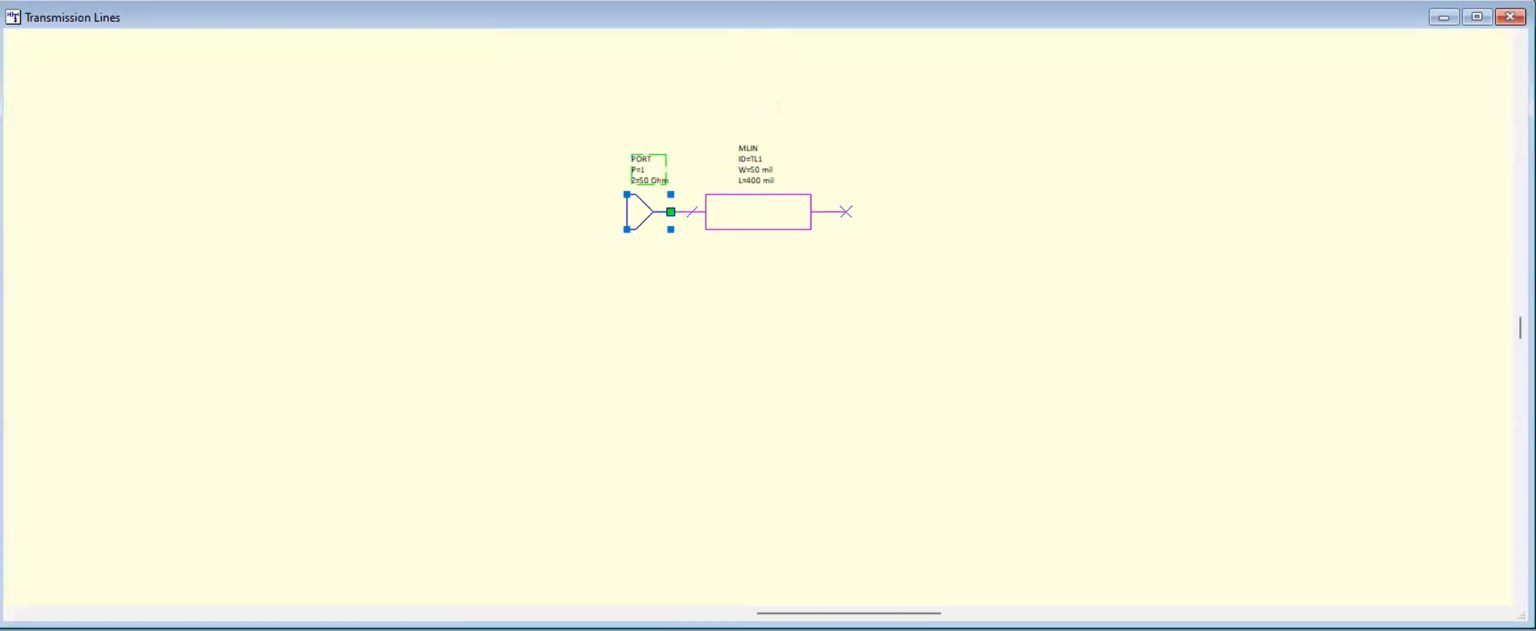Click the bottom-right blue selection handle of PORT
The image size is (1536, 631).
670,228
